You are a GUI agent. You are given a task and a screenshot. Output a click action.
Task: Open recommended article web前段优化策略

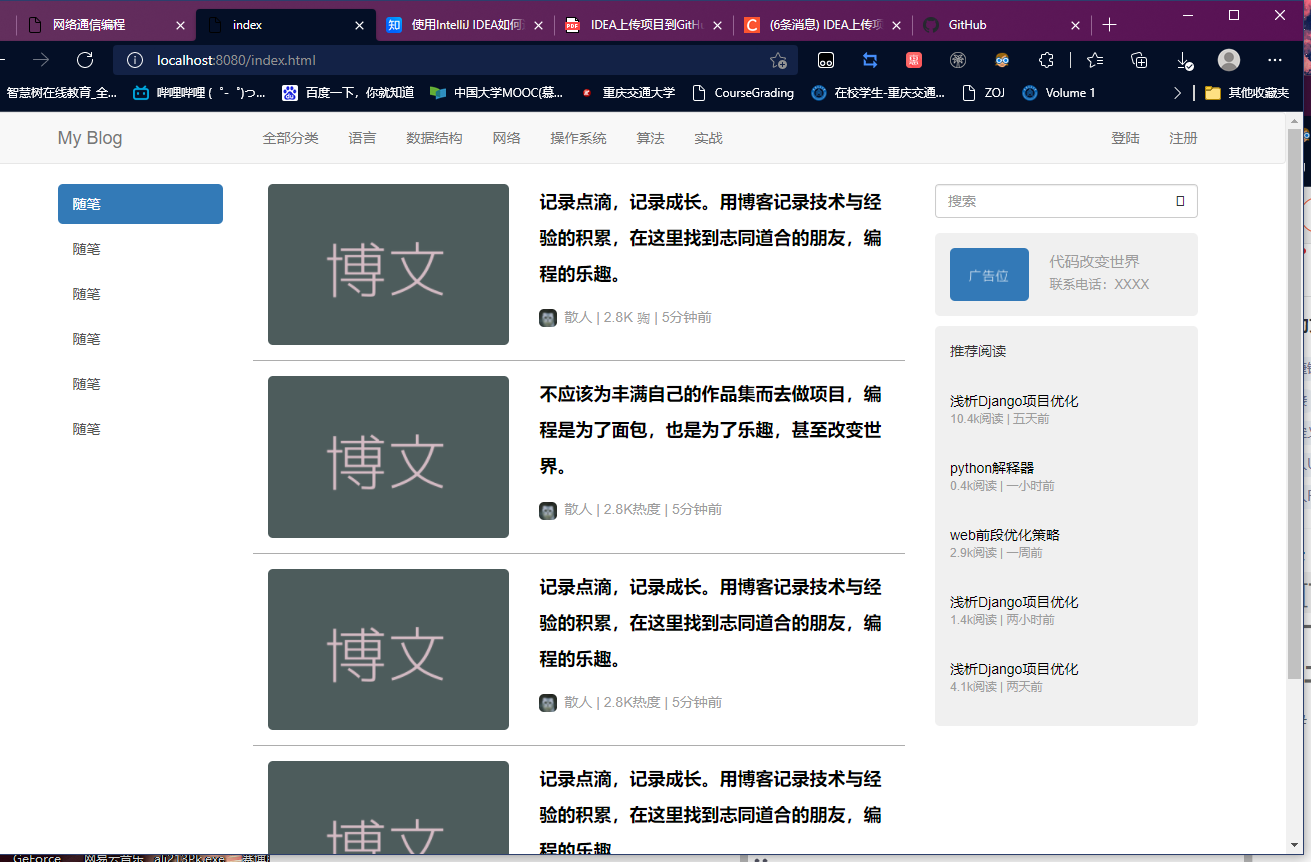[1005, 535]
